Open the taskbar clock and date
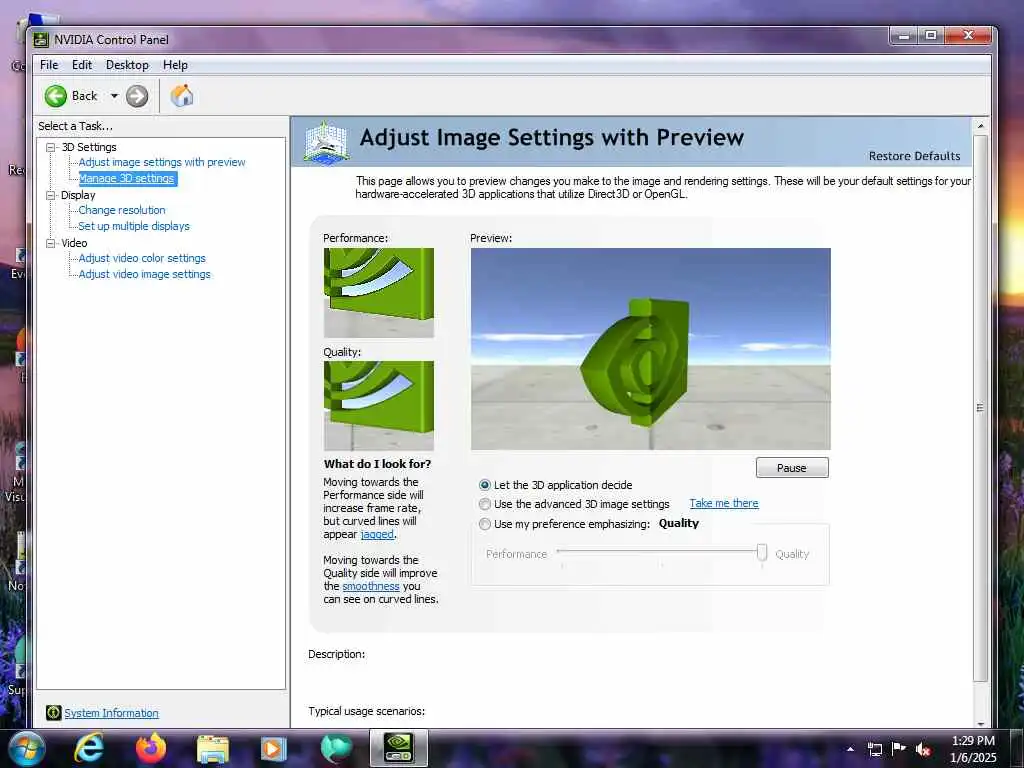This screenshot has width=1024, height=768. coord(973,749)
